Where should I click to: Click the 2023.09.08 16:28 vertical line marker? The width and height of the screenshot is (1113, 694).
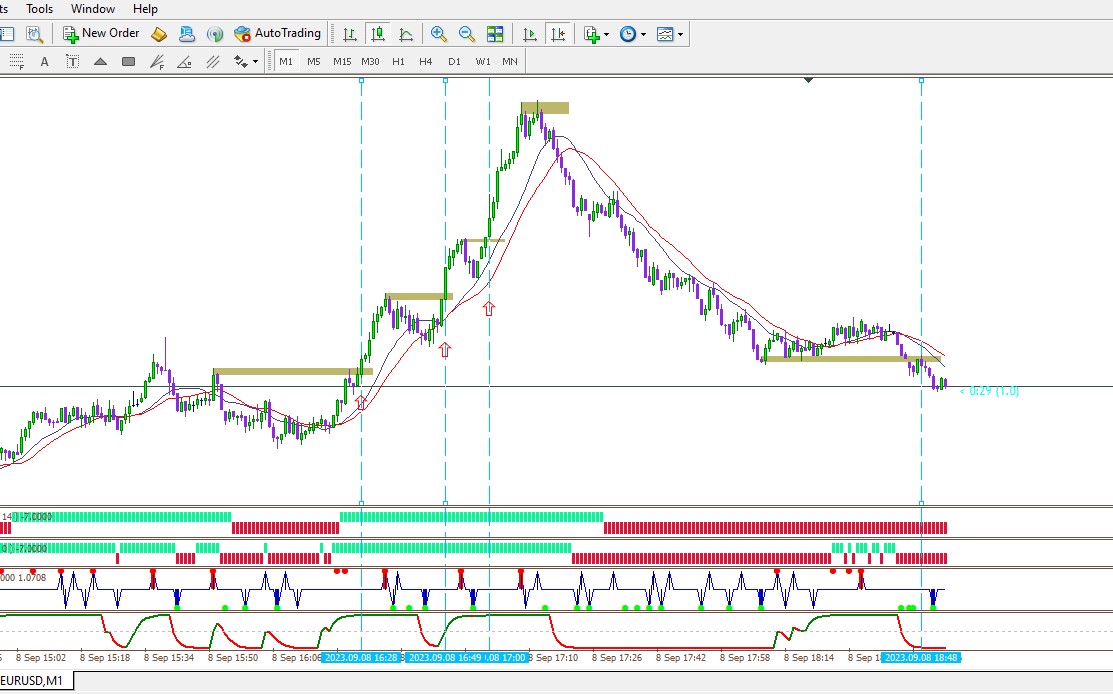click(361, 657)
